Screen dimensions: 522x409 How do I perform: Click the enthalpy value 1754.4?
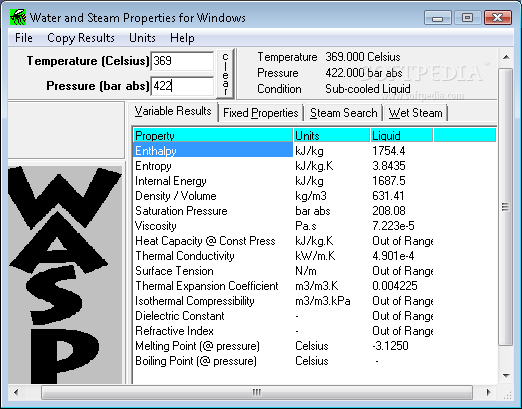tap(389, 151)
